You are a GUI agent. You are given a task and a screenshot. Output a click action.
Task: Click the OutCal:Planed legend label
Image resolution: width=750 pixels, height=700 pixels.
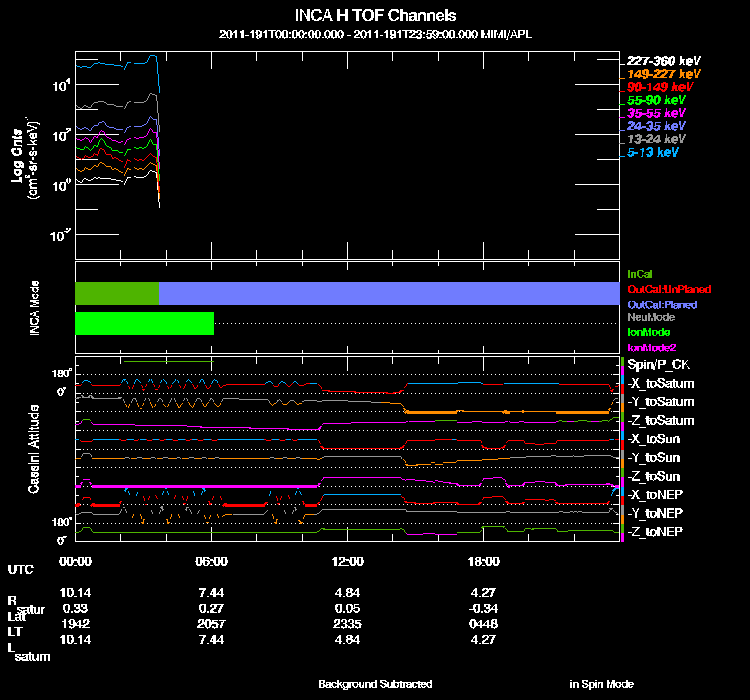661,303
